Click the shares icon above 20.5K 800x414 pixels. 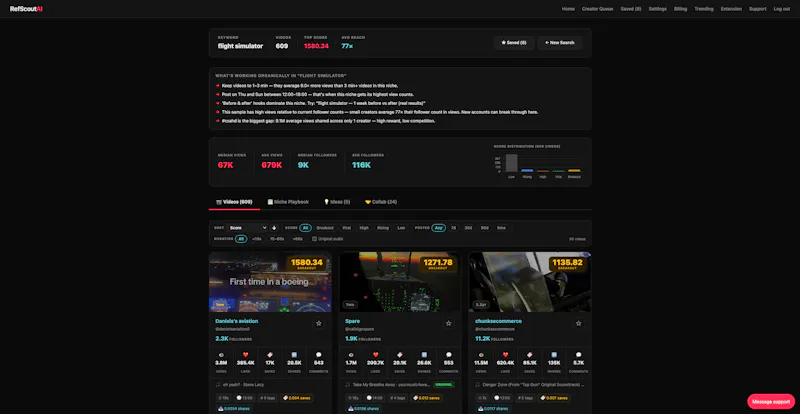point(294,355)
